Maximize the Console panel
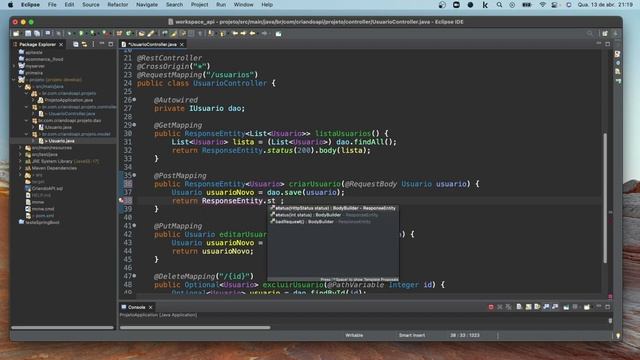 point(608,307)
